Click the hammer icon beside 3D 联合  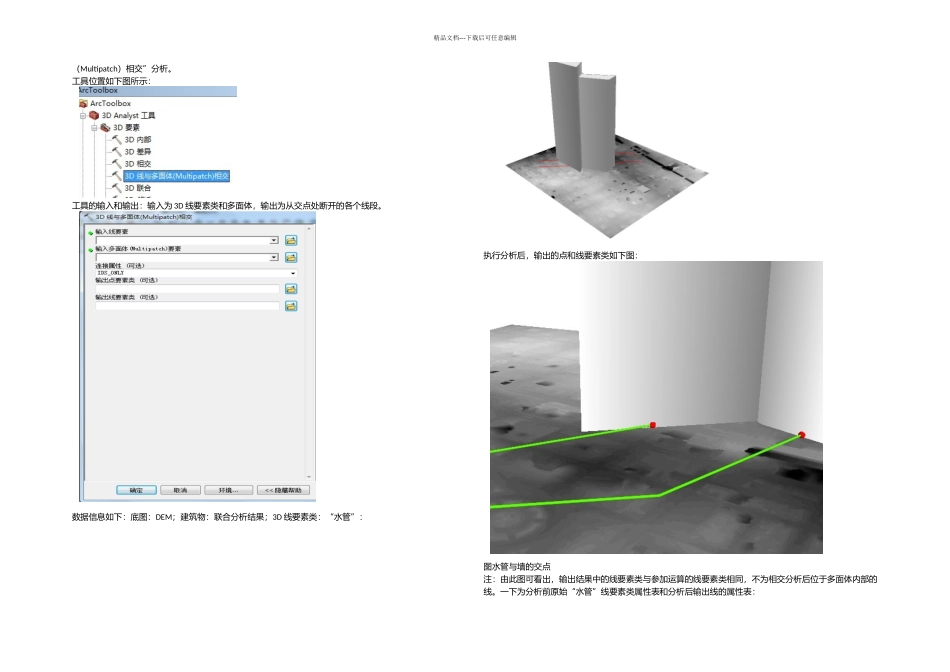point(117,188)
